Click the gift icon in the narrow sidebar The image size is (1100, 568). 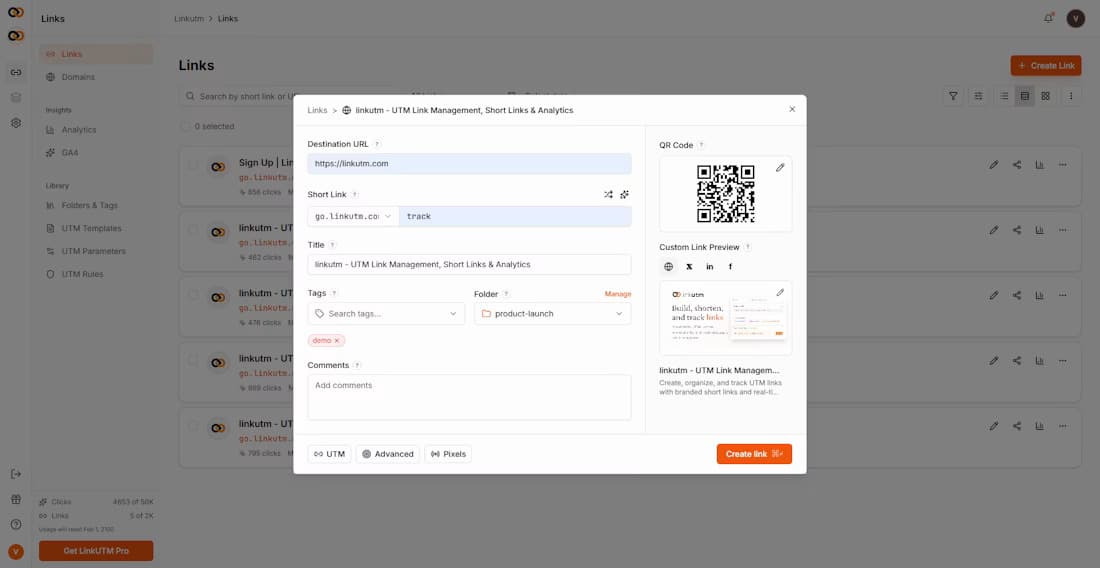pyautogui.click(x=15, y=499)
